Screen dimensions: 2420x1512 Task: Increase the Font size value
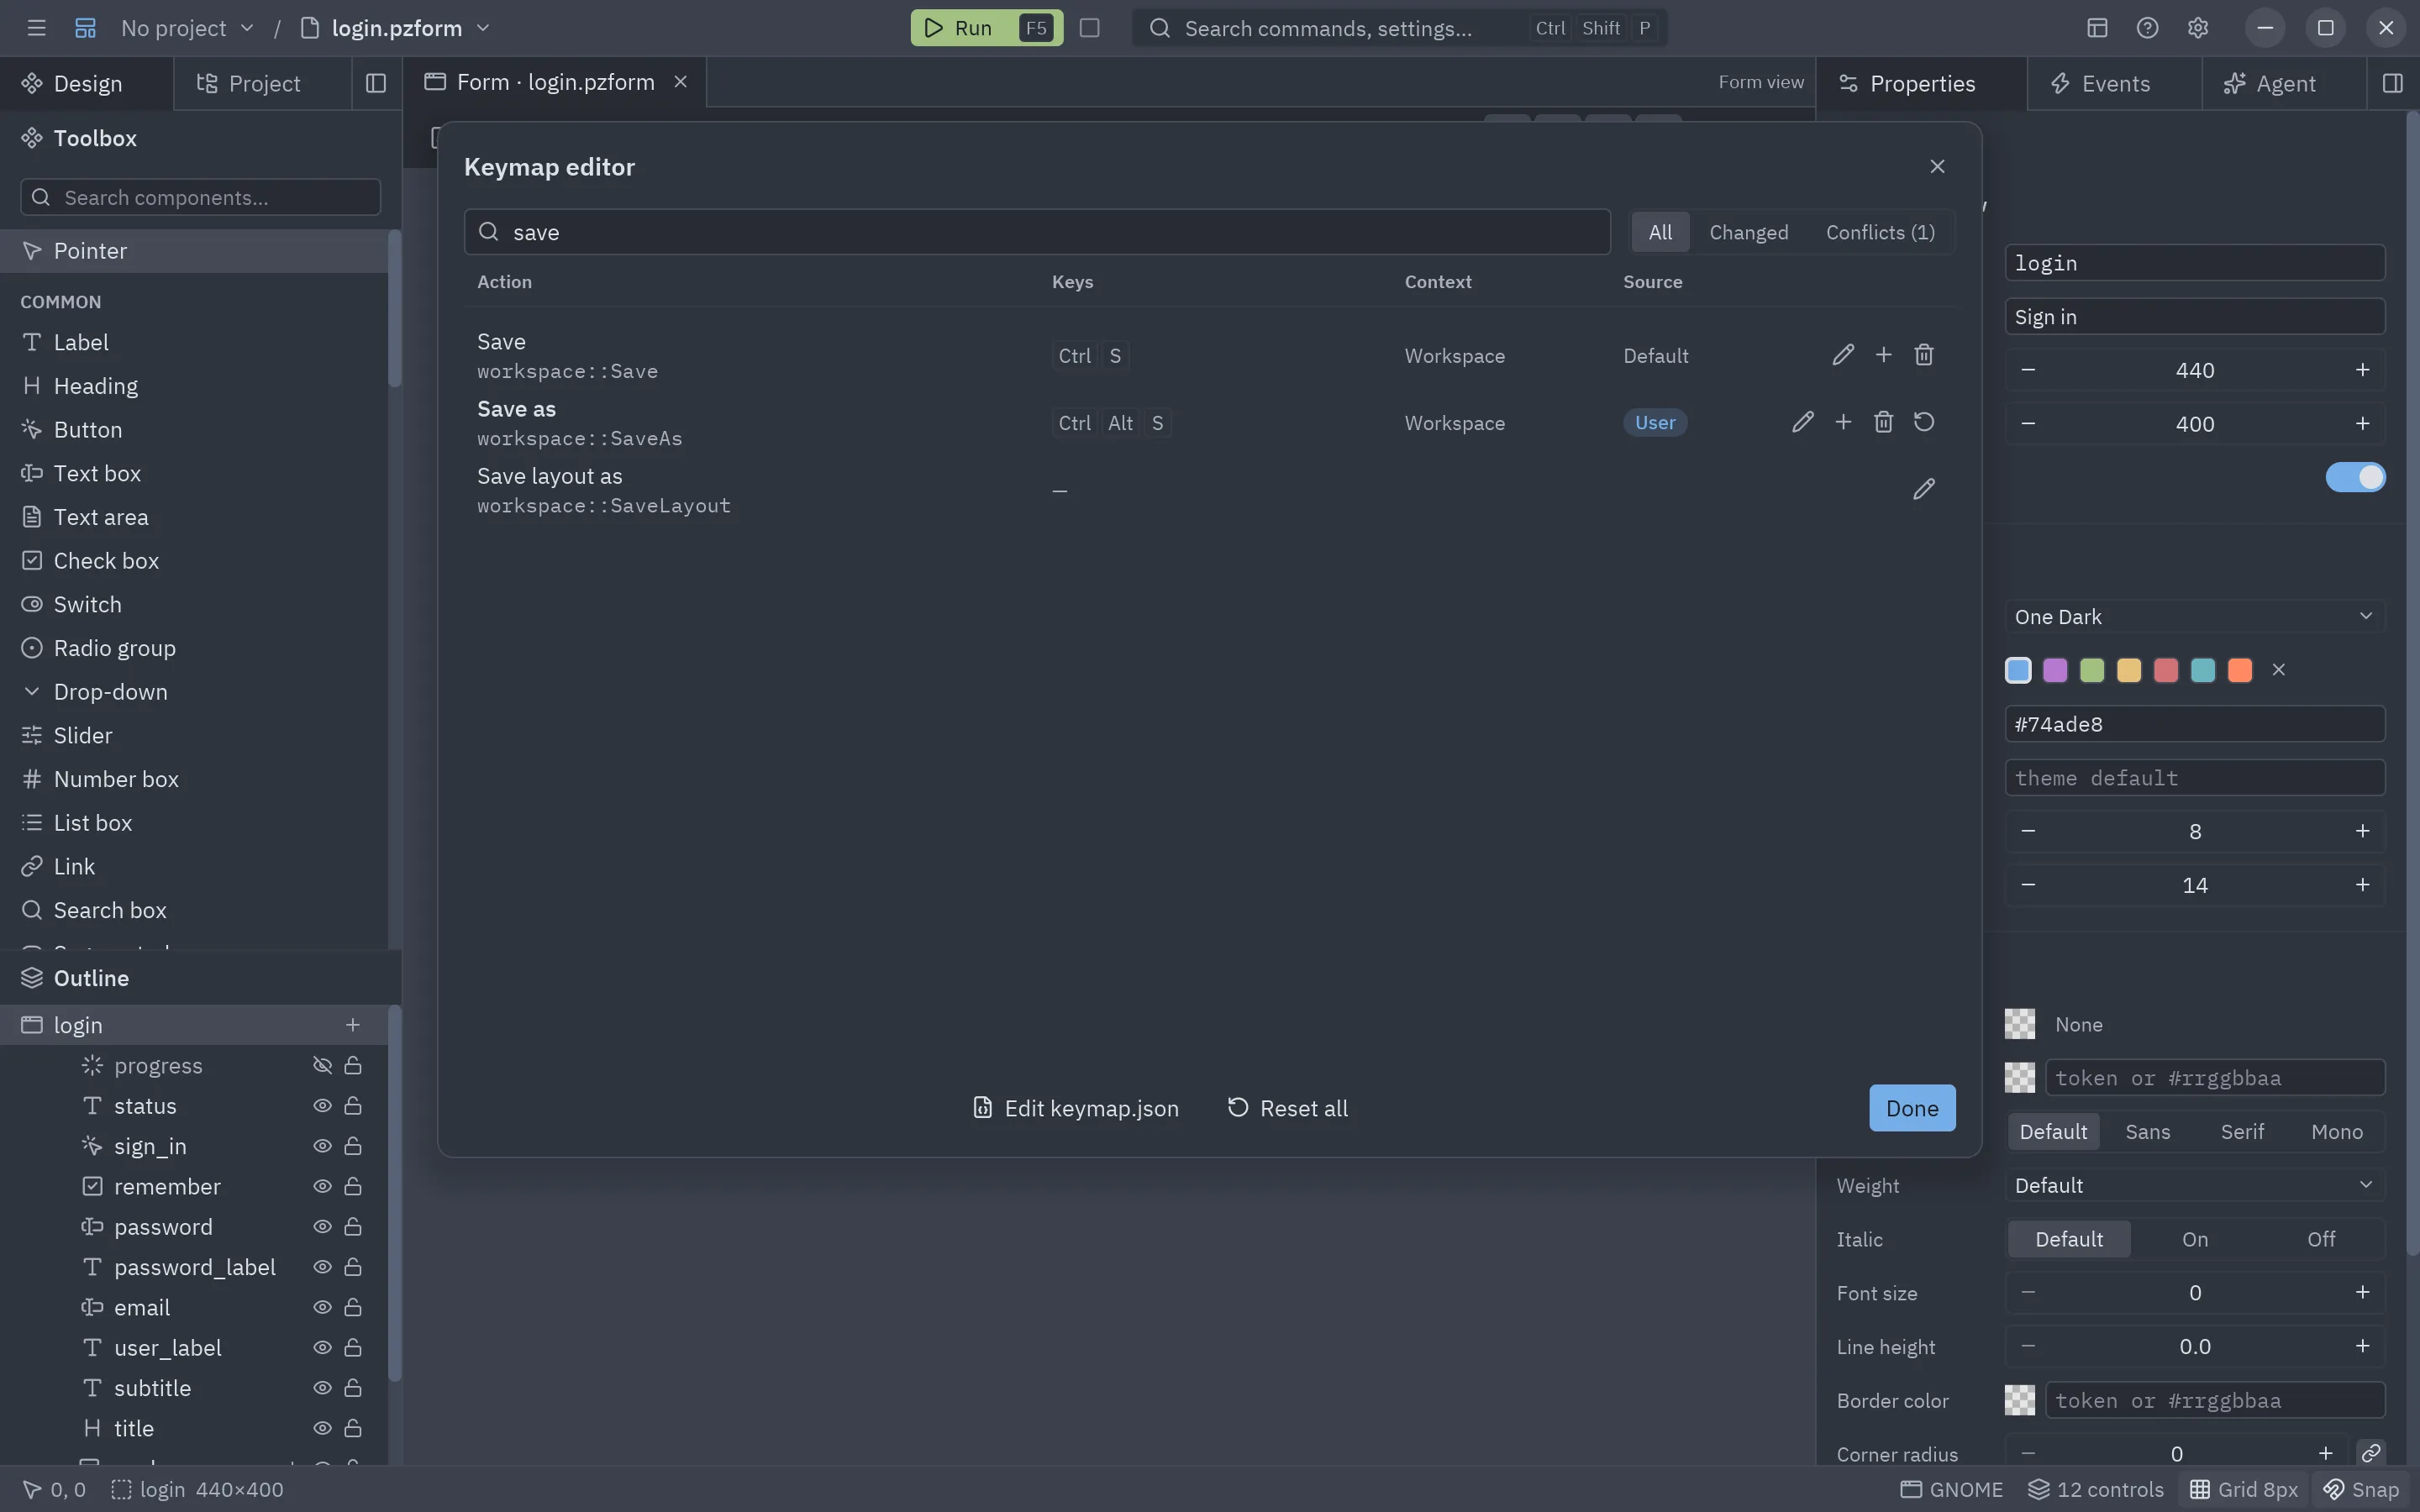click(2362, 1293)
